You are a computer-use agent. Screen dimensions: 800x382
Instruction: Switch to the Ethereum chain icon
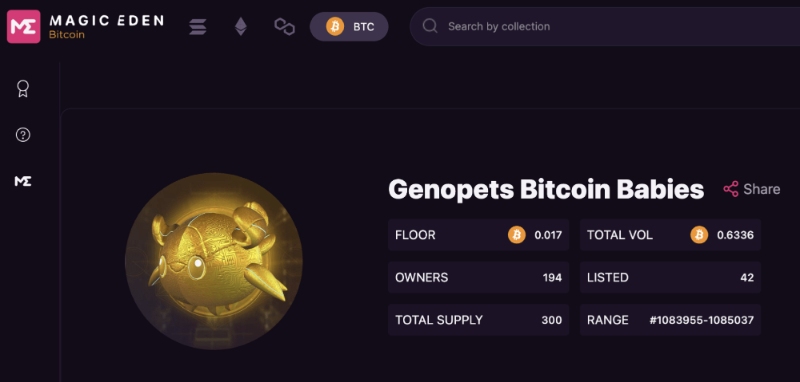pyautogui.click(x=241, y=27)
